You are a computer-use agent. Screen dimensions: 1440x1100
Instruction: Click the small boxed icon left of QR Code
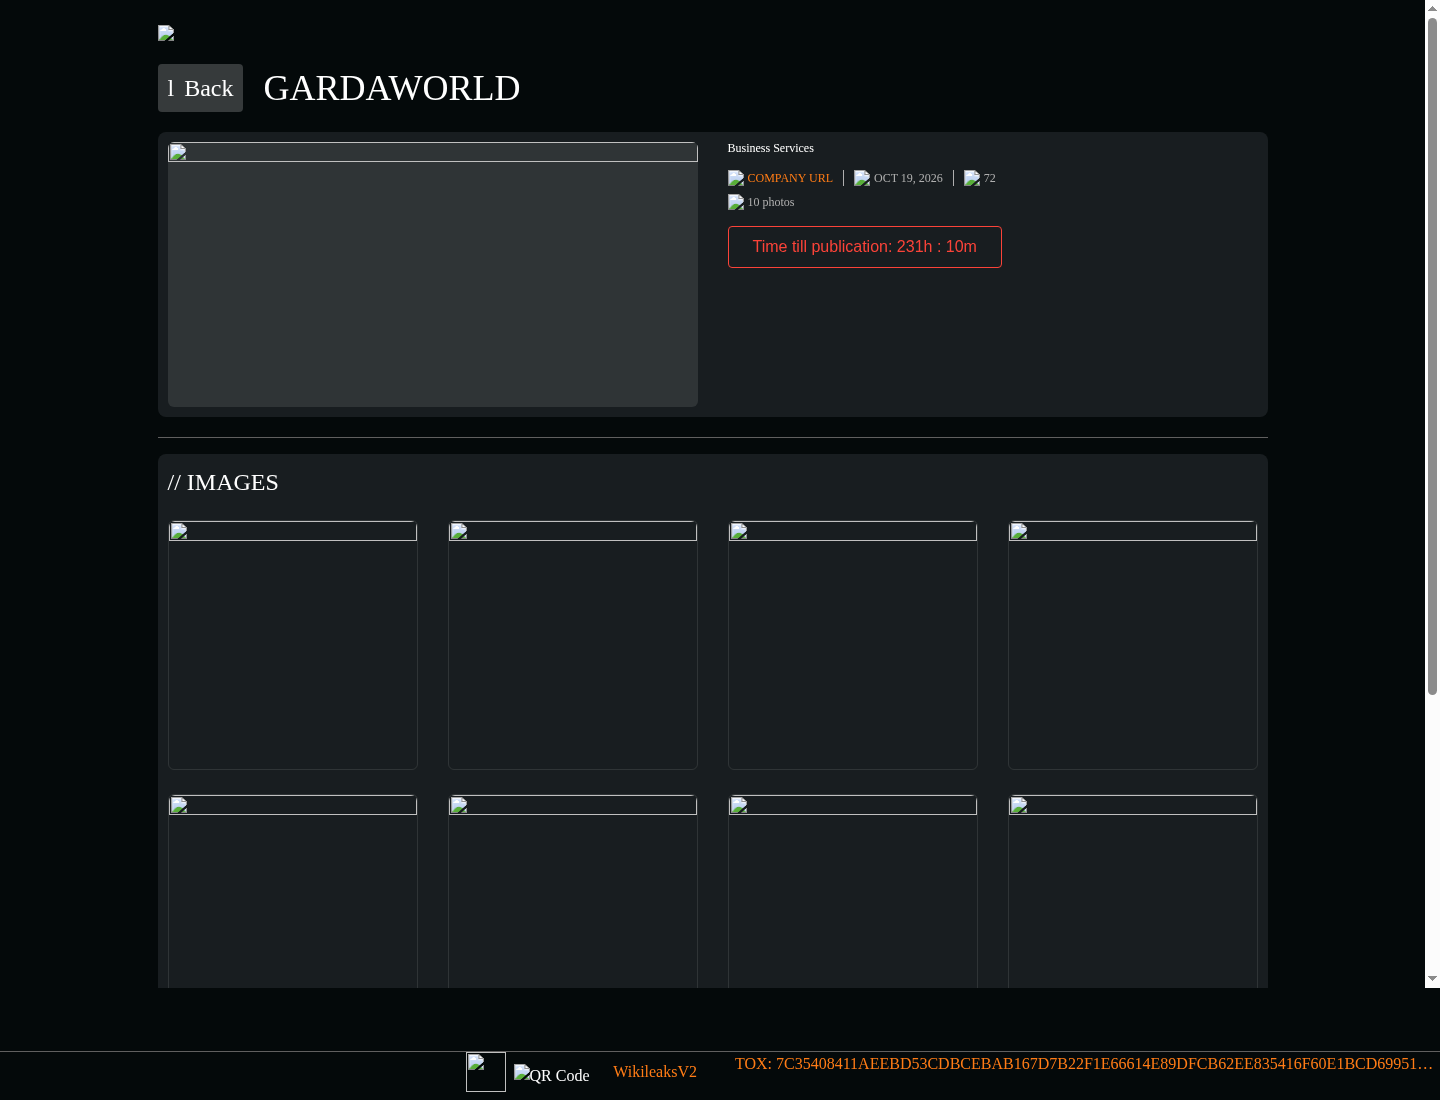(x=486, y=1072)
